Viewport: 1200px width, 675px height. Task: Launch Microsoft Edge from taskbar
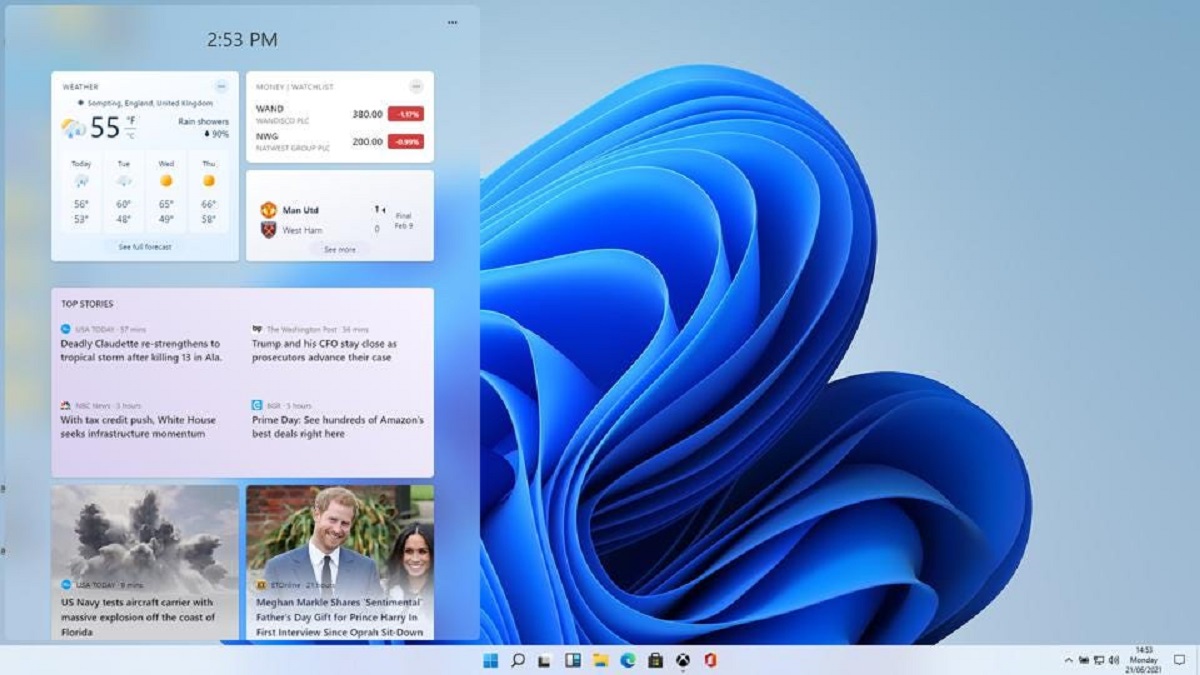coord(628,660)
